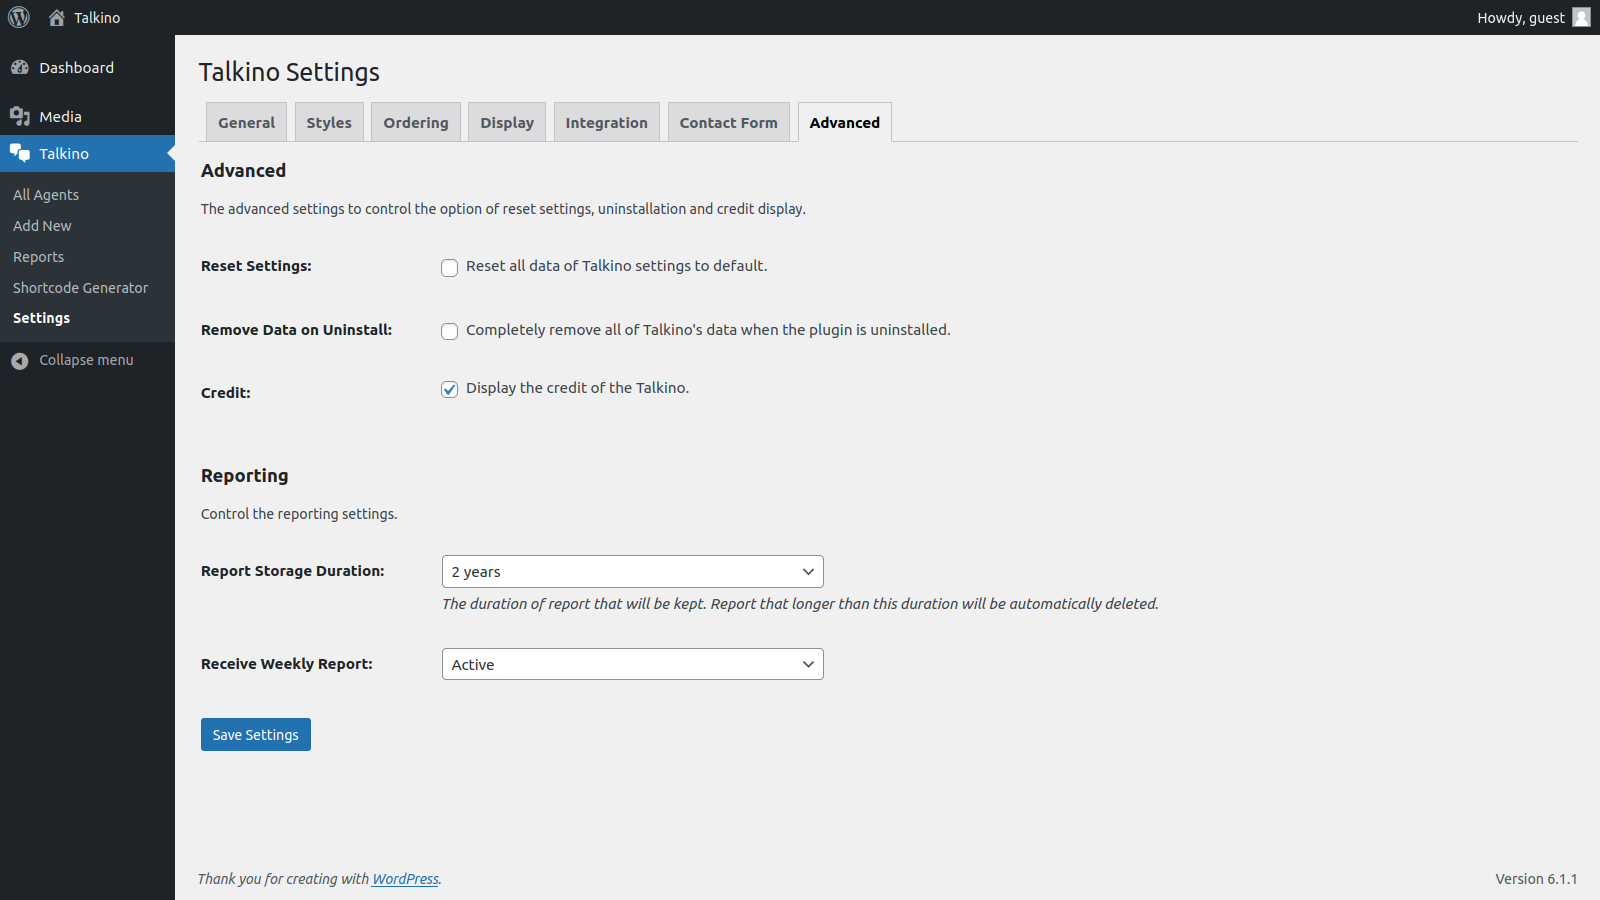The width and height of the screenshot is (1600, 900).
Task: Click the Collapse menu arrow icon
Action: [x=20, y=361]
